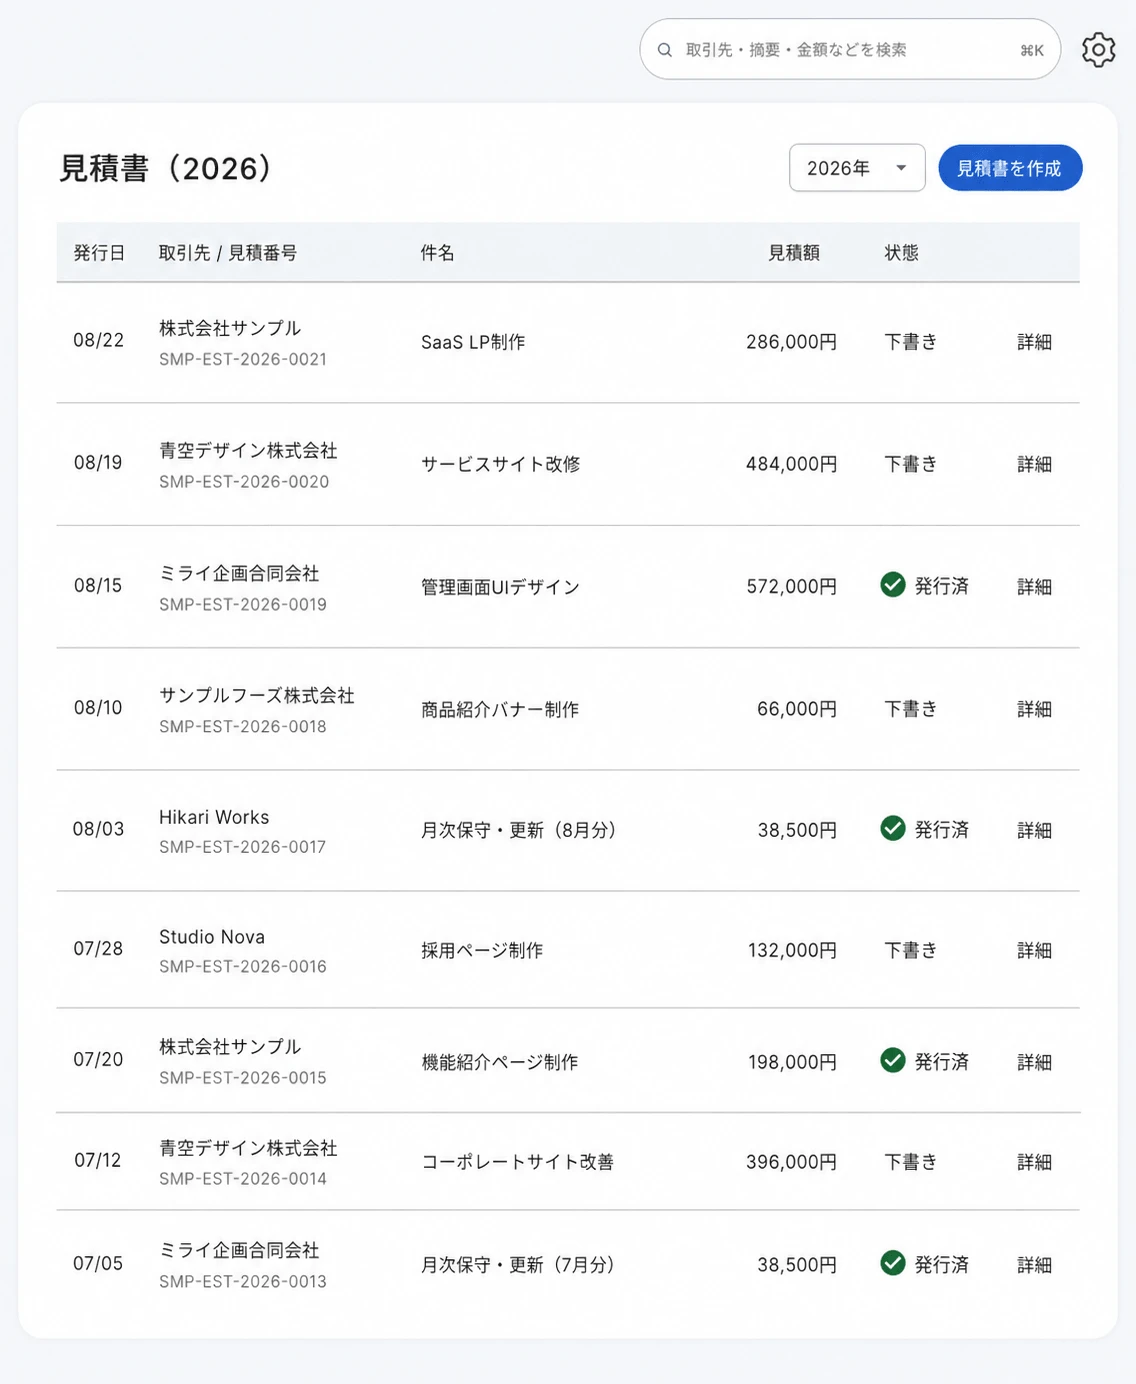Click the green check icon for SMP-EST-2026-0017

pos(893,828)
